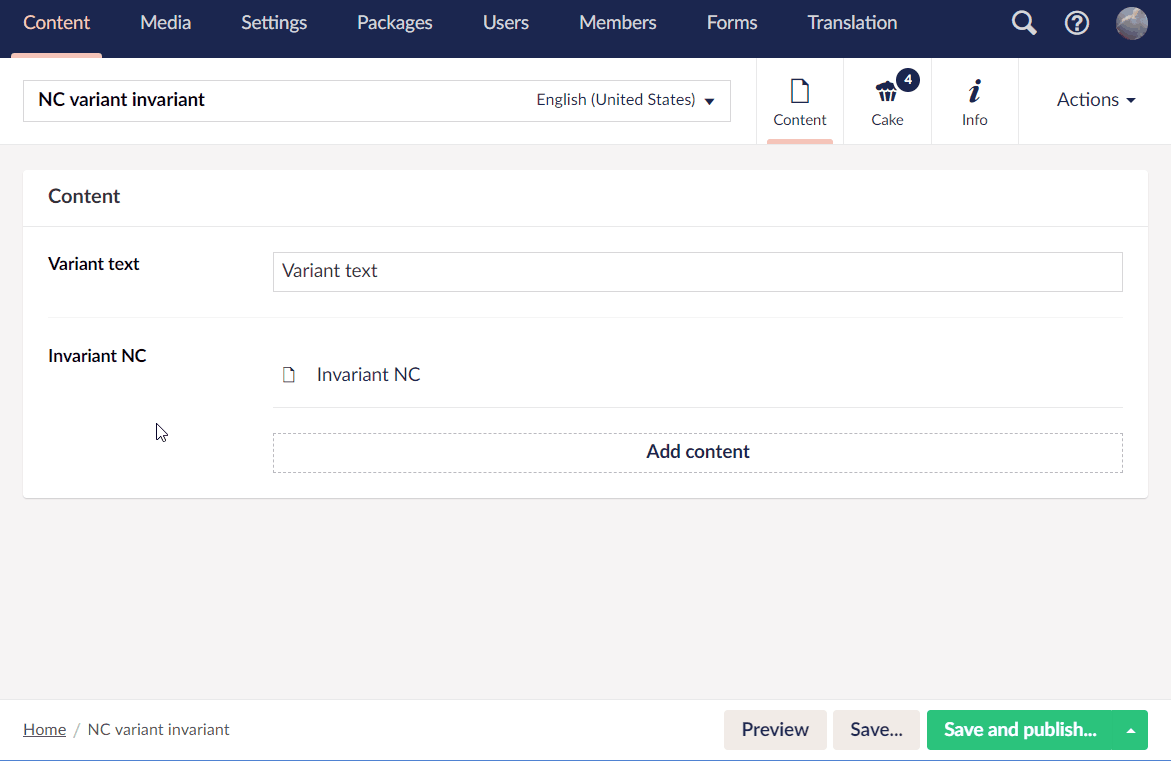
Task: Click the Save button
Action: tap(876, 730)
